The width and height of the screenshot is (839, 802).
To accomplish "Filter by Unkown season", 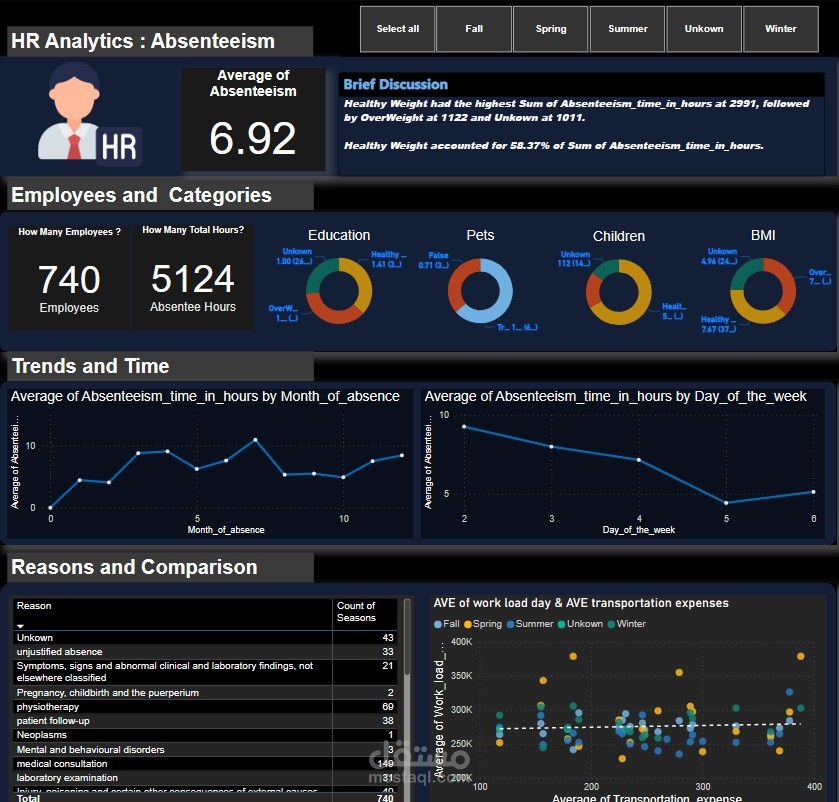I will (704, 29).
